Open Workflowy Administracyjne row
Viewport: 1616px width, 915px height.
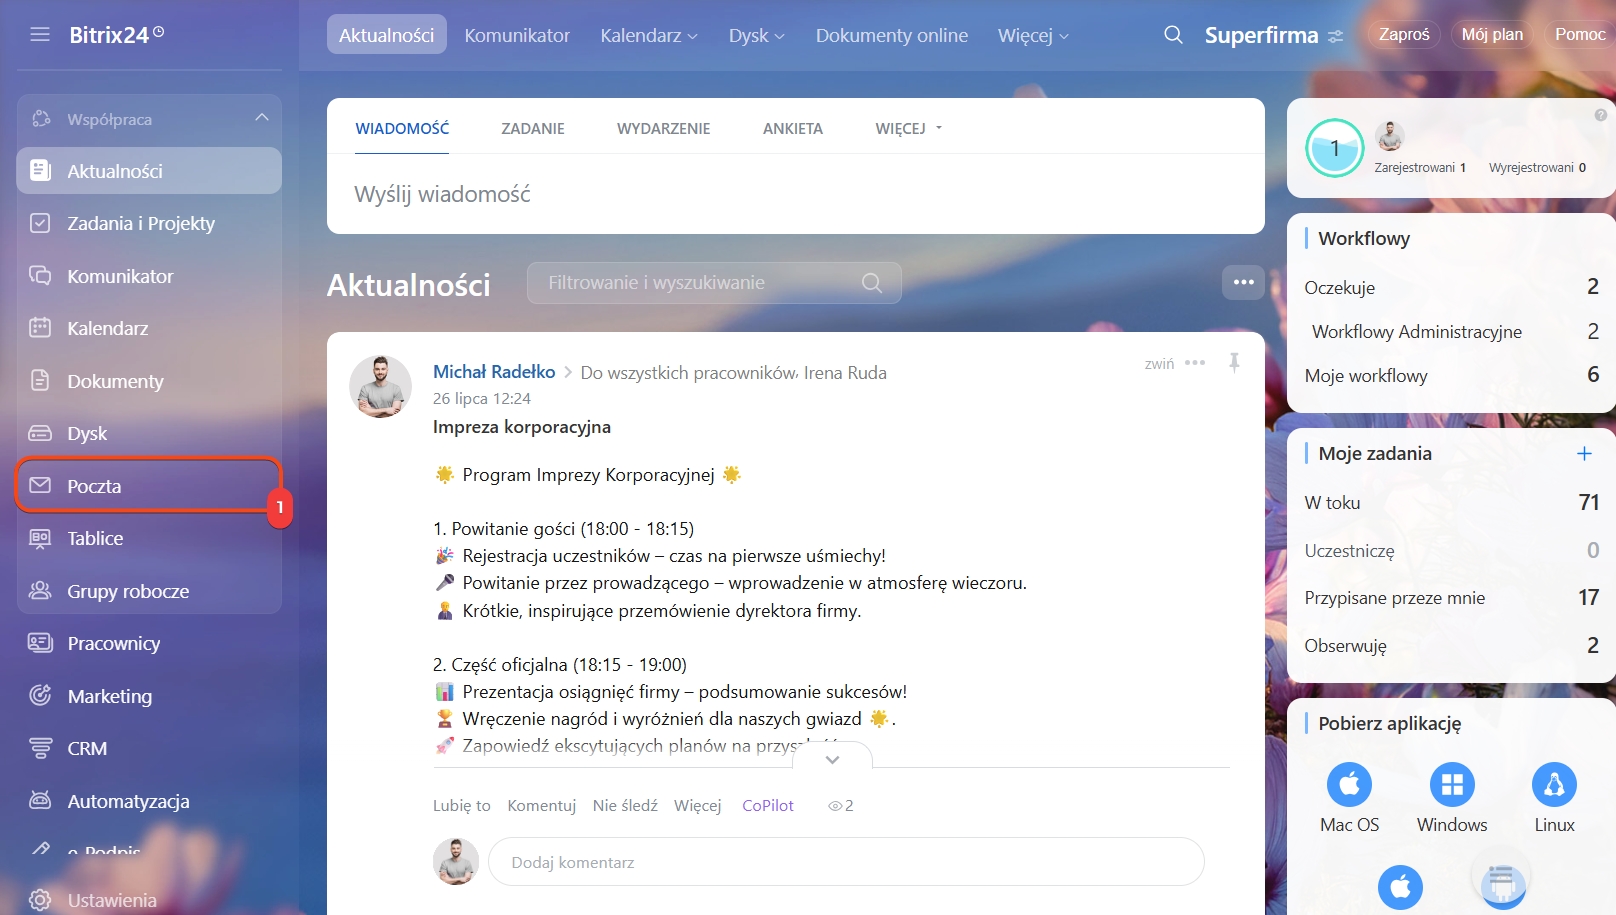click(1451, 332)
